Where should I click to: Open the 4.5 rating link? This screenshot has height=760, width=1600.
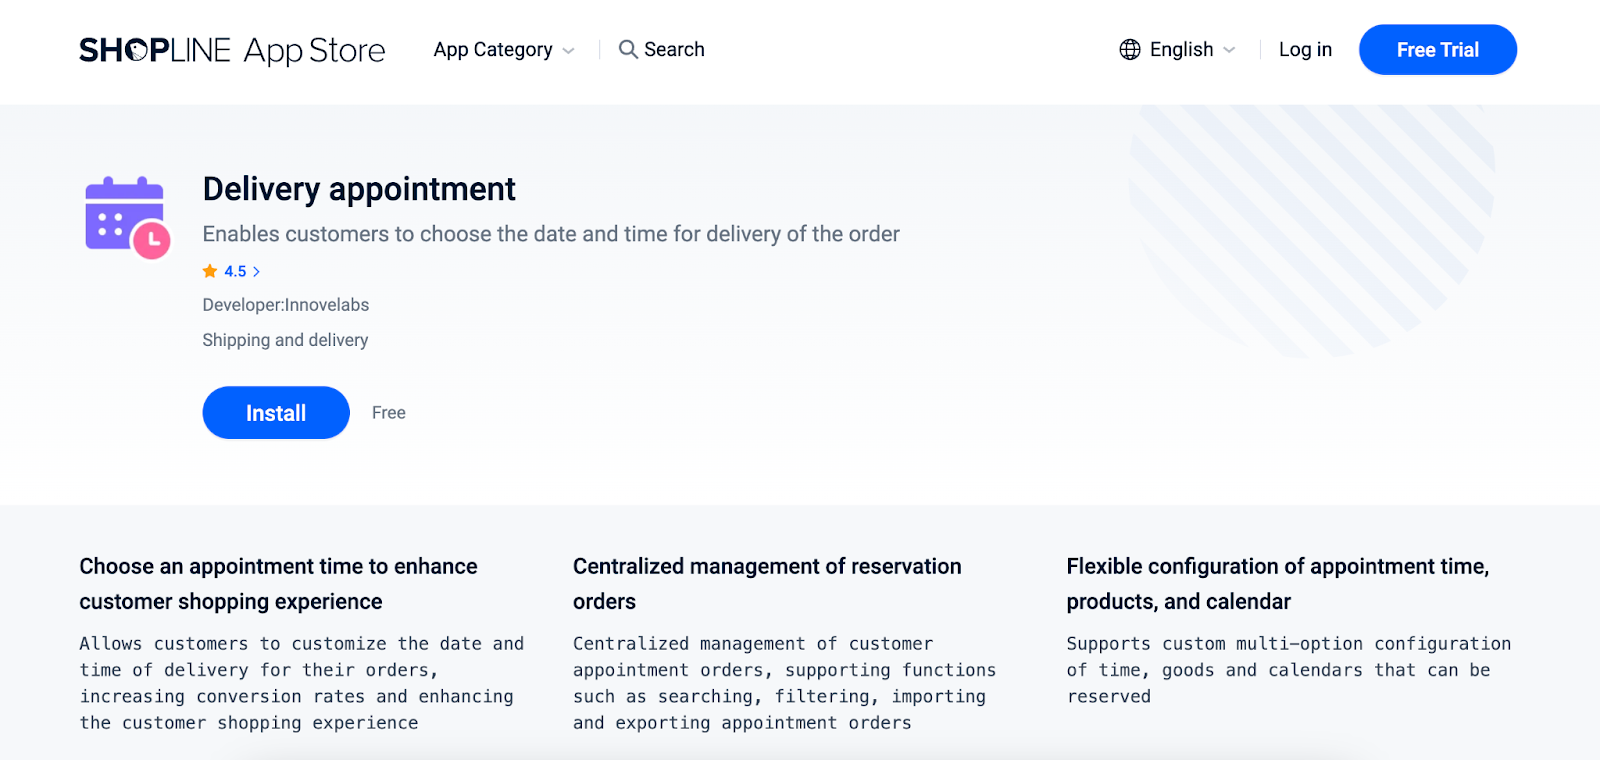(235, 271)
